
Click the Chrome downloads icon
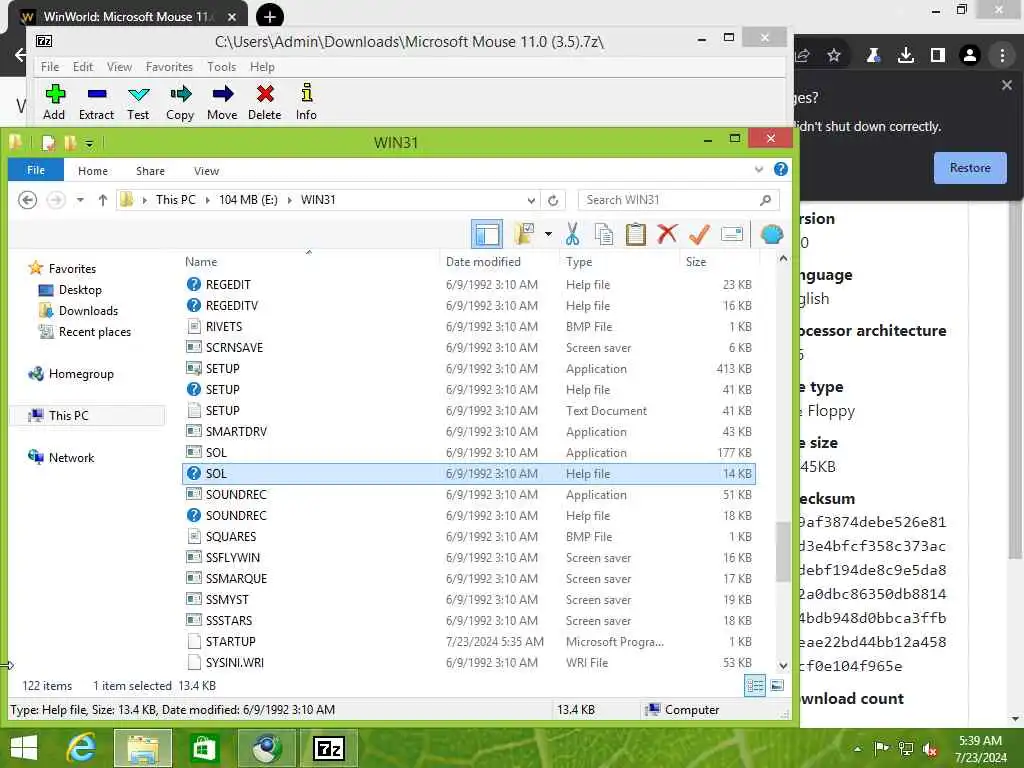(905, 56)
